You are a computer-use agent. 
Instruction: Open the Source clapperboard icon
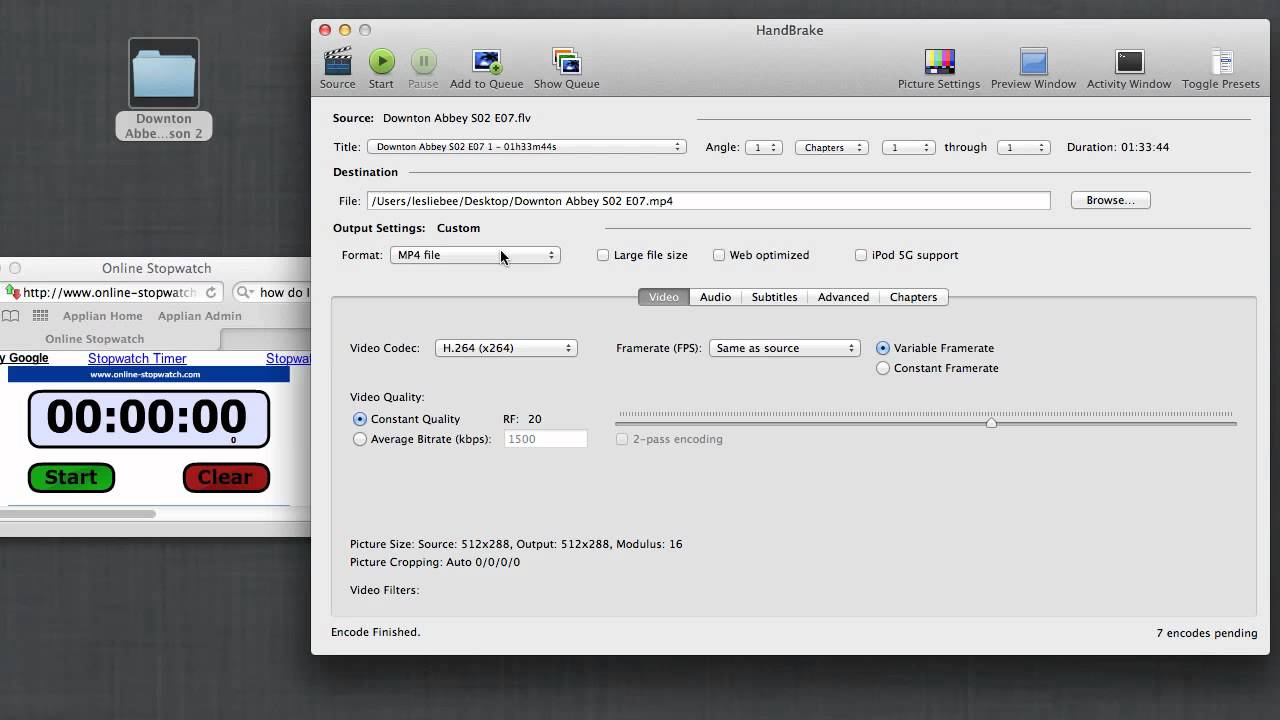[337, 61]
